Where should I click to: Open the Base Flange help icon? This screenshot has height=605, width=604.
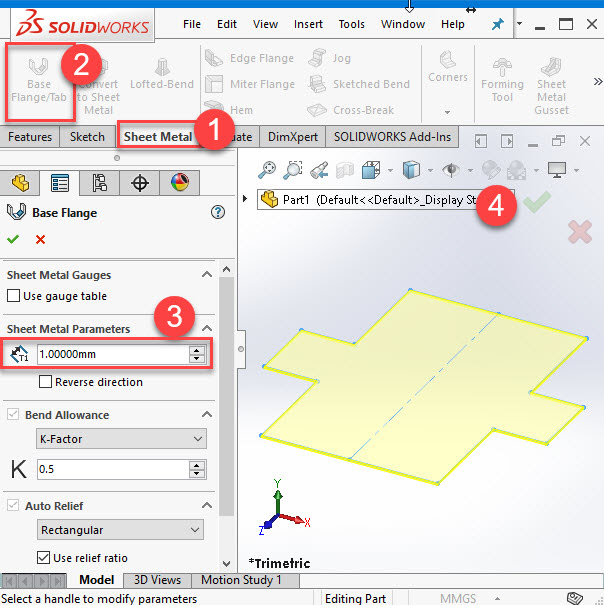coord(218,212)
